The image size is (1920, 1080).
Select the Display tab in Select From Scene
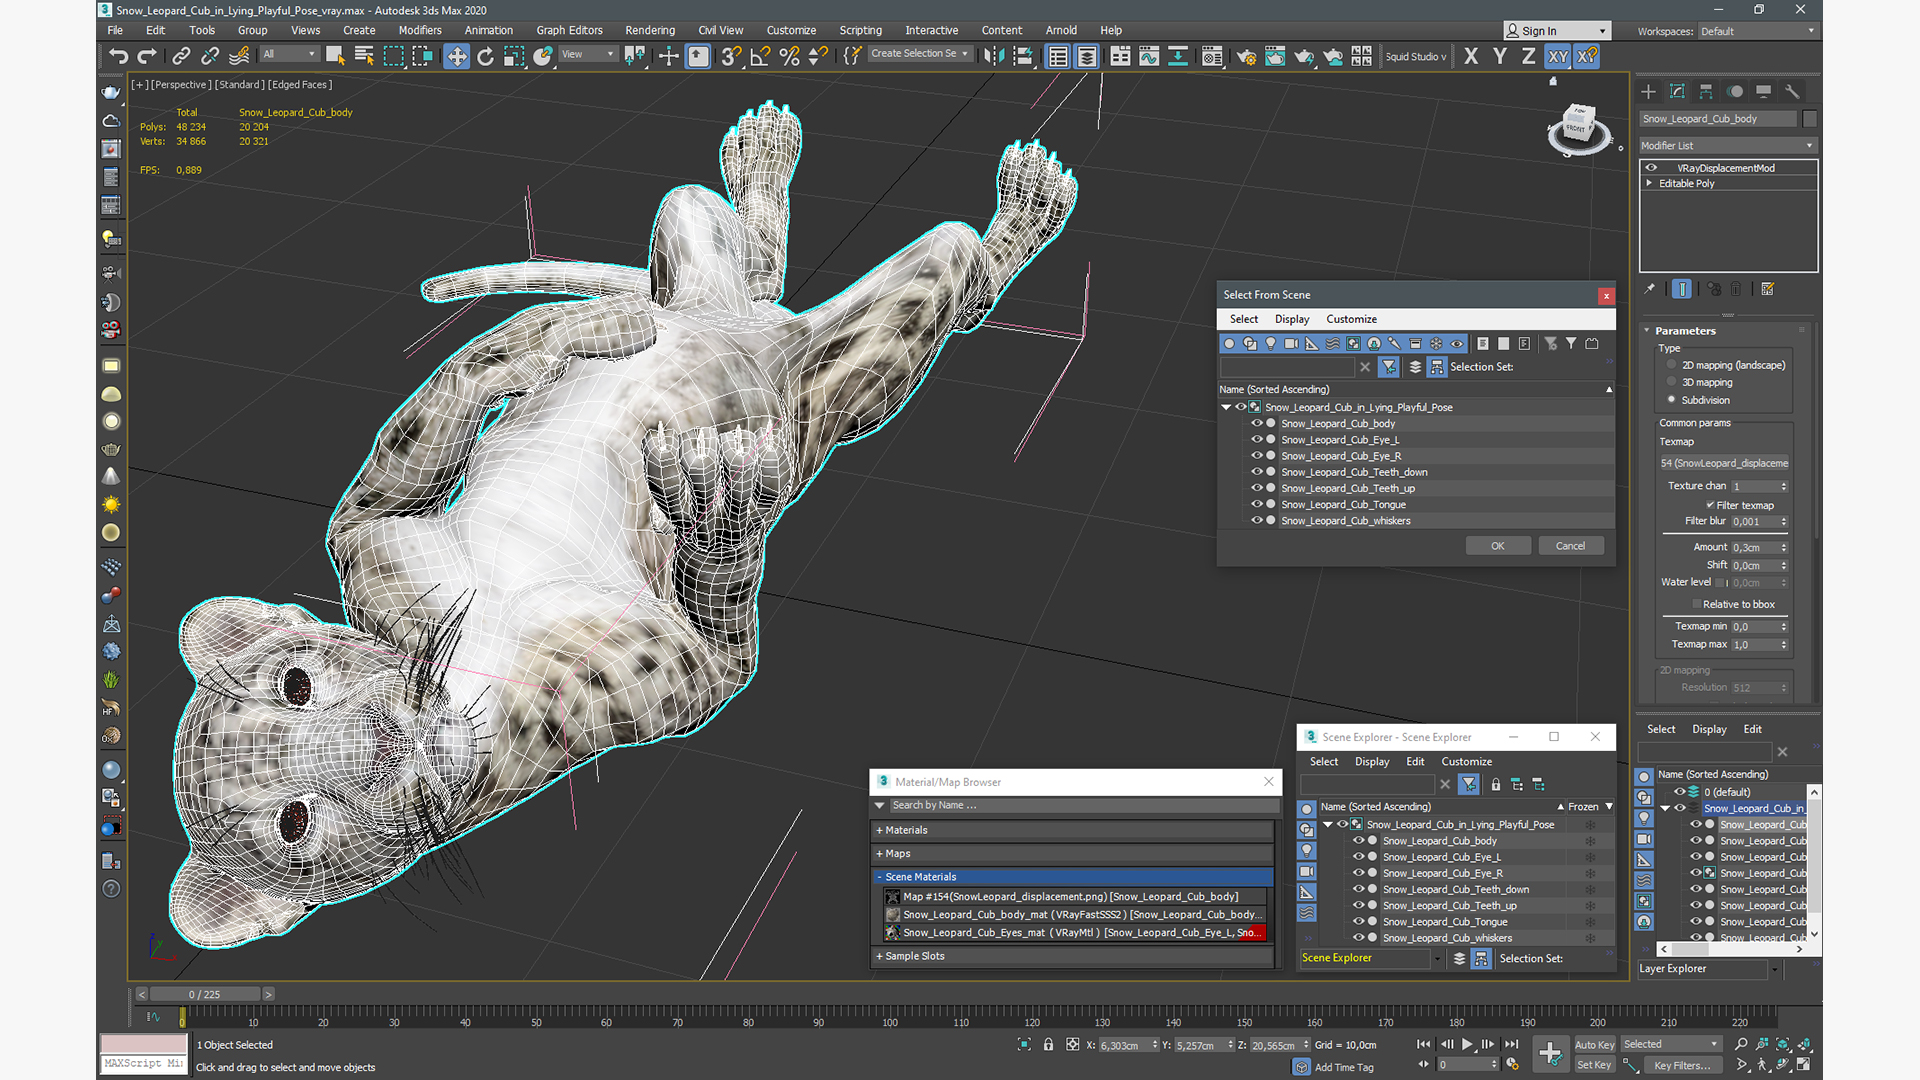[x=1292, y=319]
